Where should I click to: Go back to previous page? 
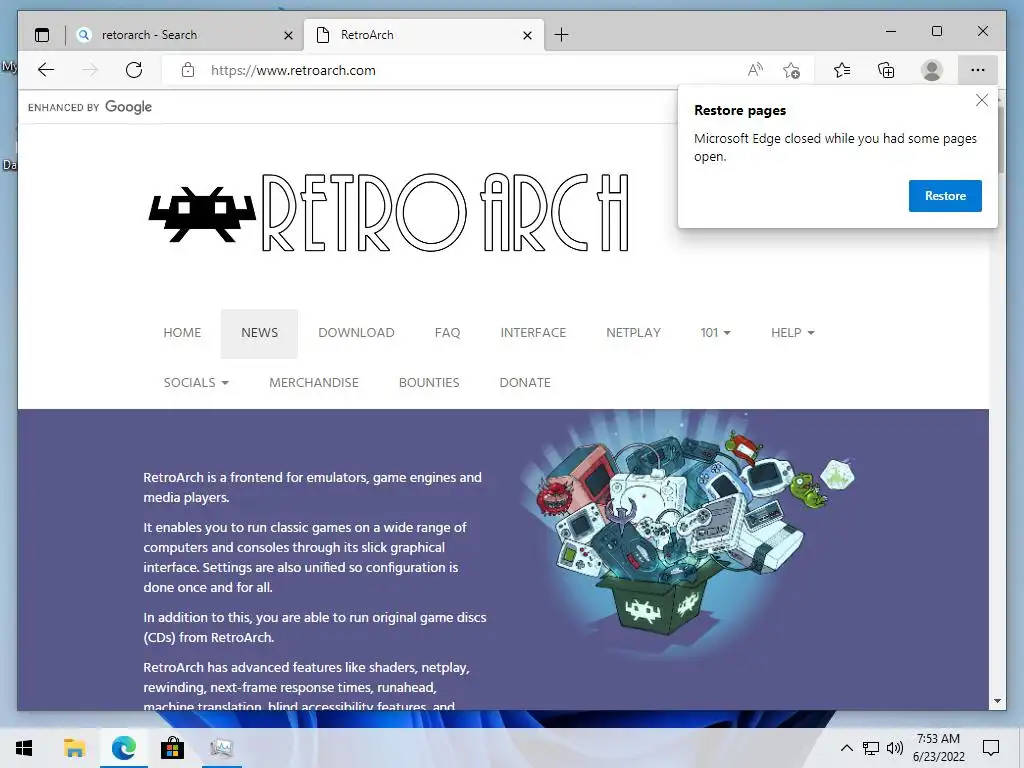(46, 70)
